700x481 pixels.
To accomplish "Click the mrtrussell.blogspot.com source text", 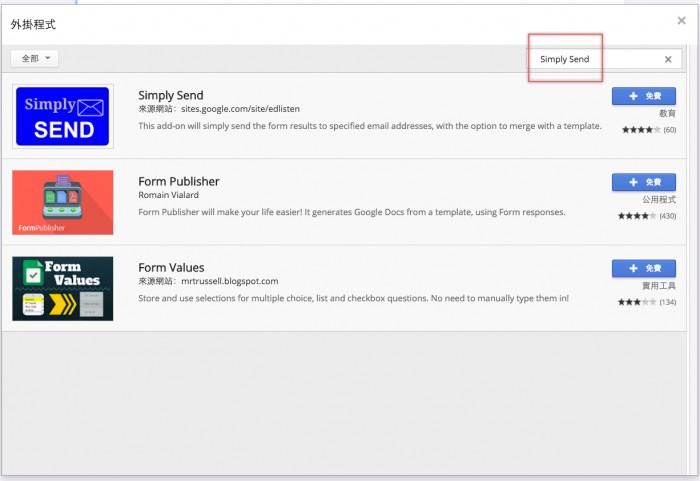I will [230, 281].
